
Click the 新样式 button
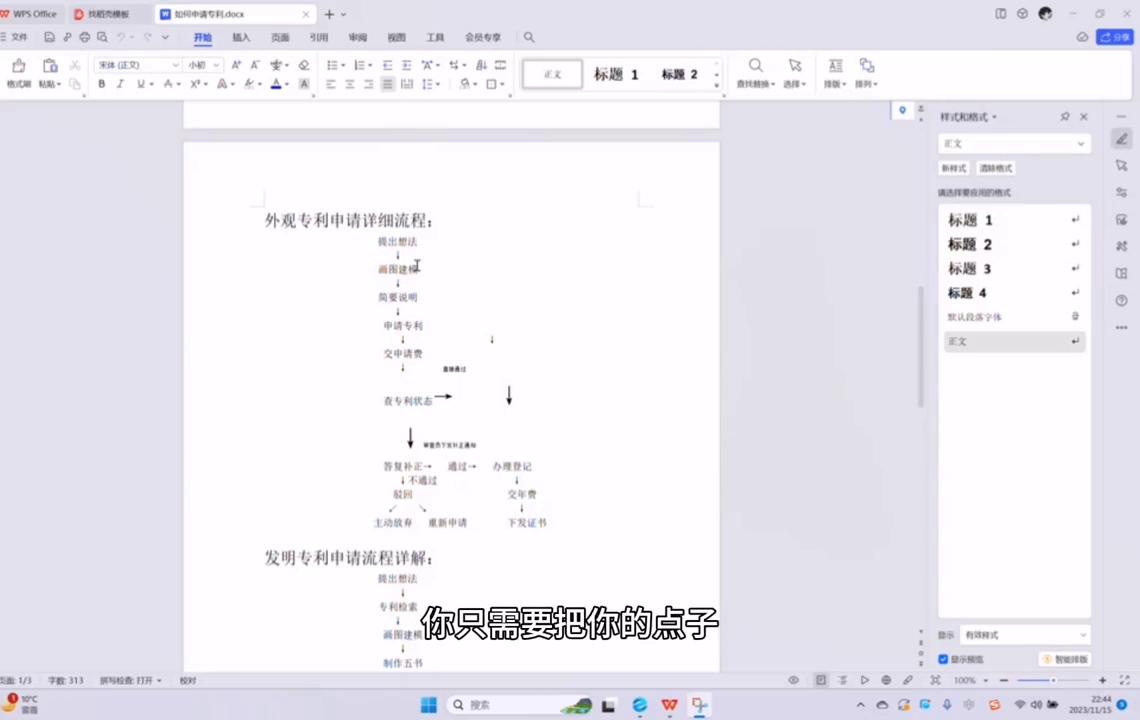point(954,168)
